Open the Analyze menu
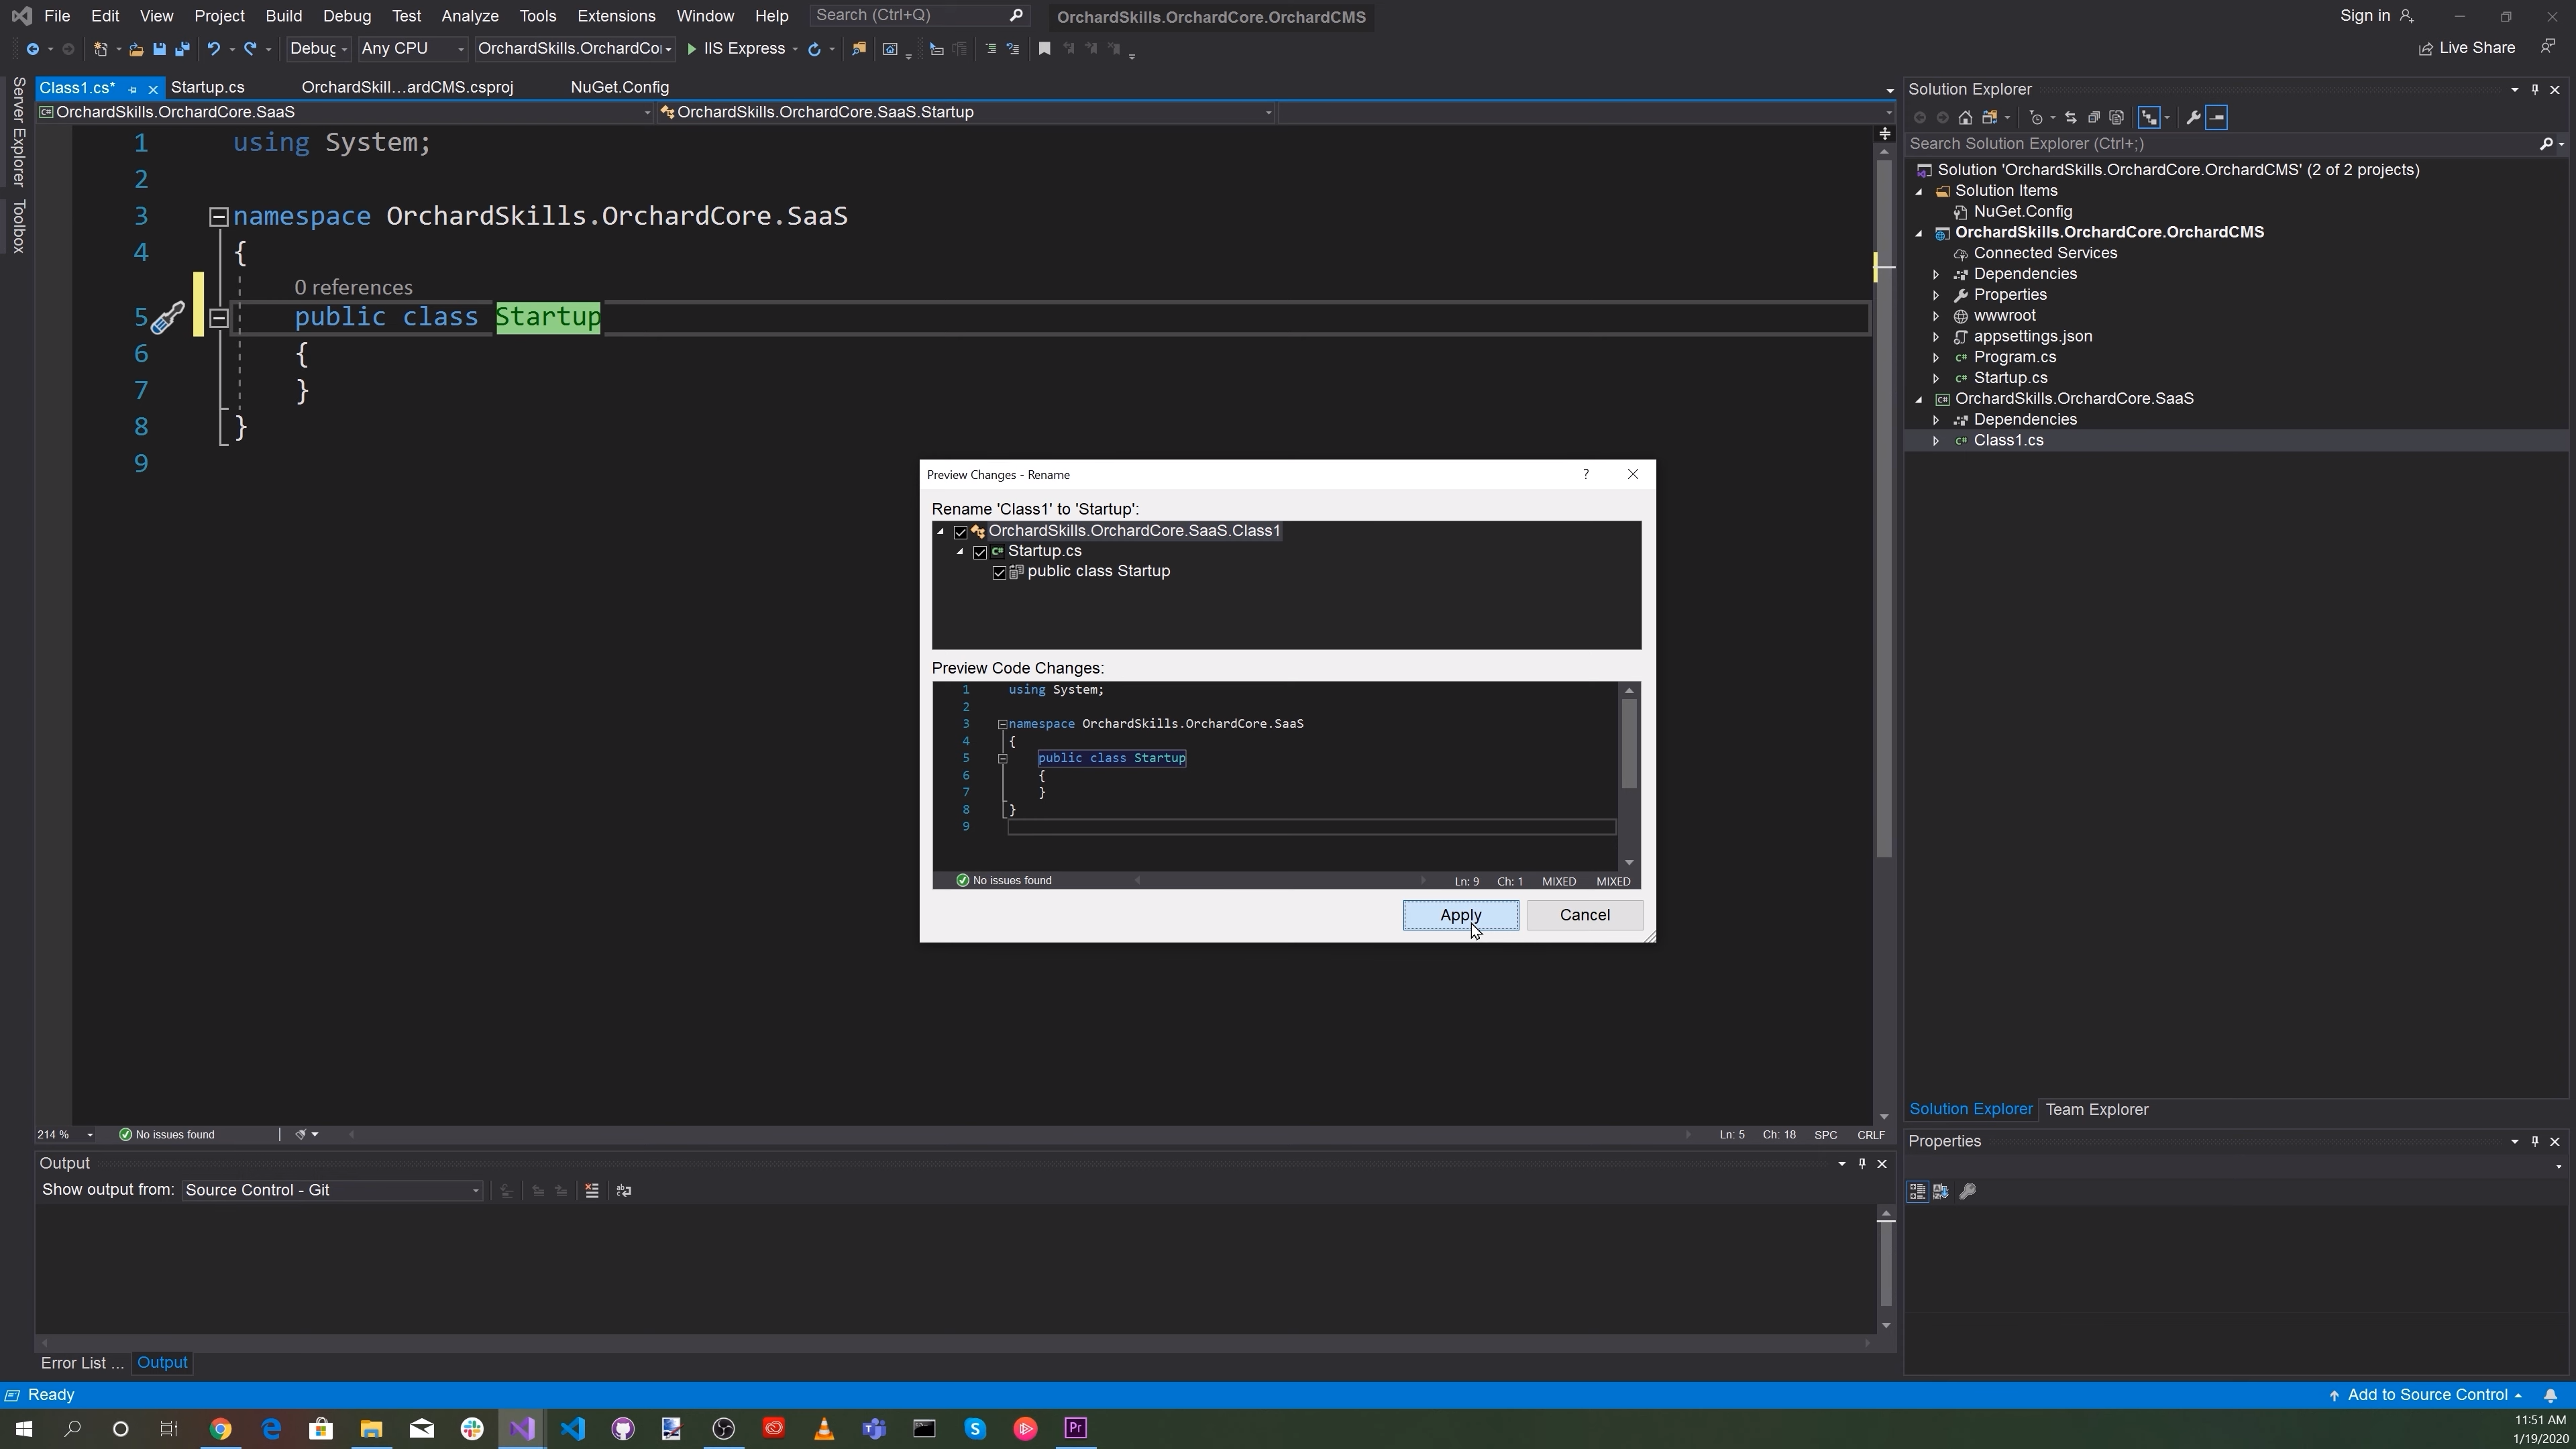Screen dimensions: 2576x1449 pyautogui.click(x=469, y=16)
